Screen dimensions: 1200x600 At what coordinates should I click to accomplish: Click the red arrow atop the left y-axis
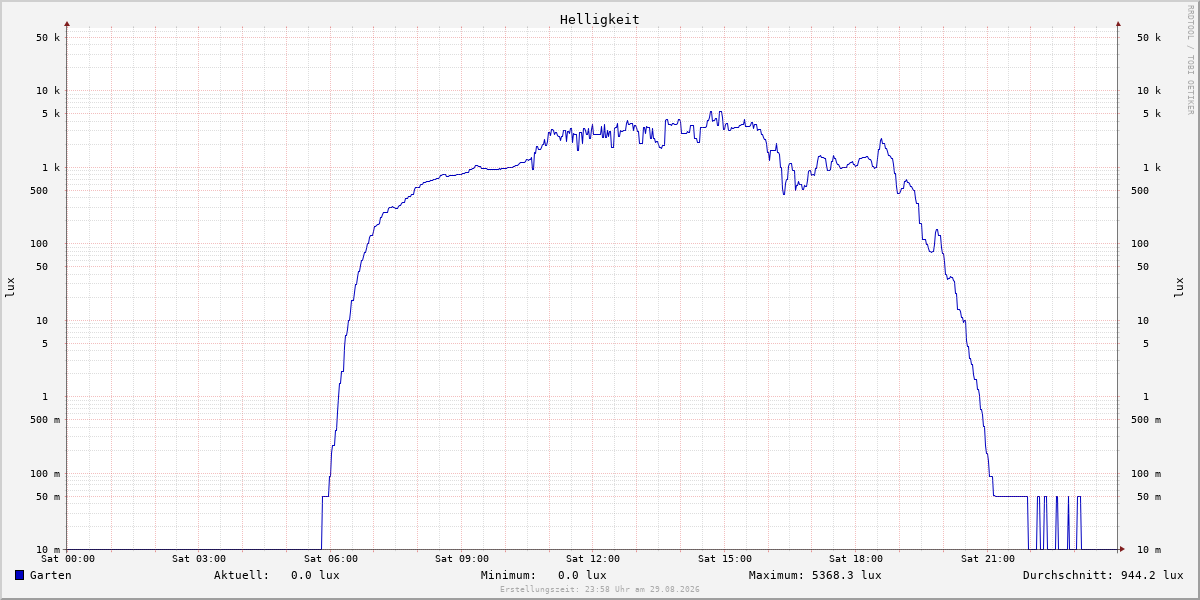67,23
